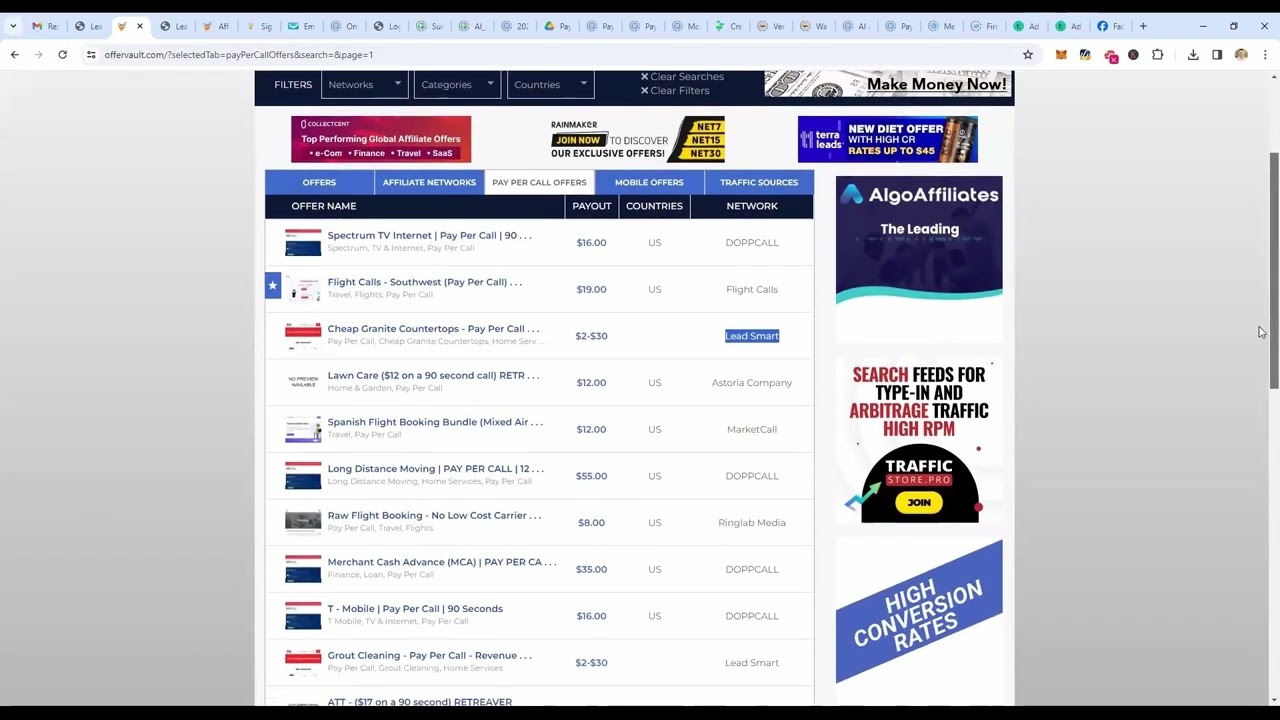Switch to the Affiliate Networks tab

point(429,182)
